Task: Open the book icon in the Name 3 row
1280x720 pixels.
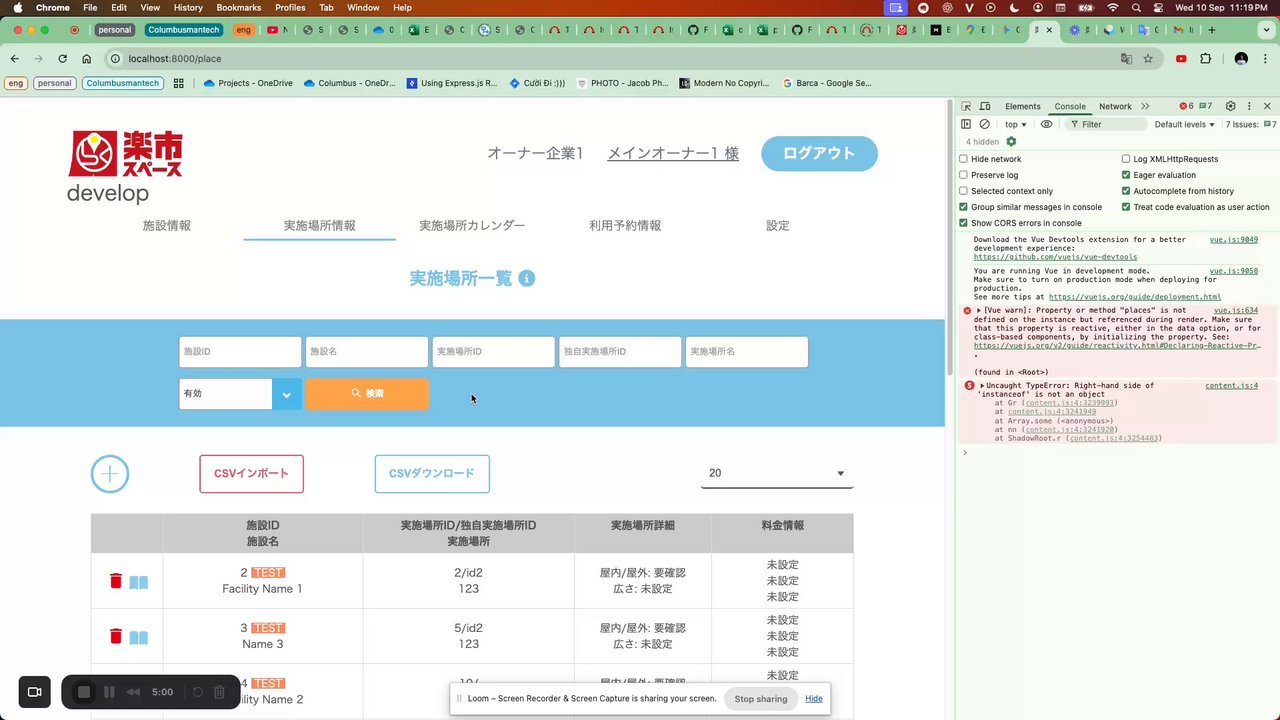Action: 138,637
